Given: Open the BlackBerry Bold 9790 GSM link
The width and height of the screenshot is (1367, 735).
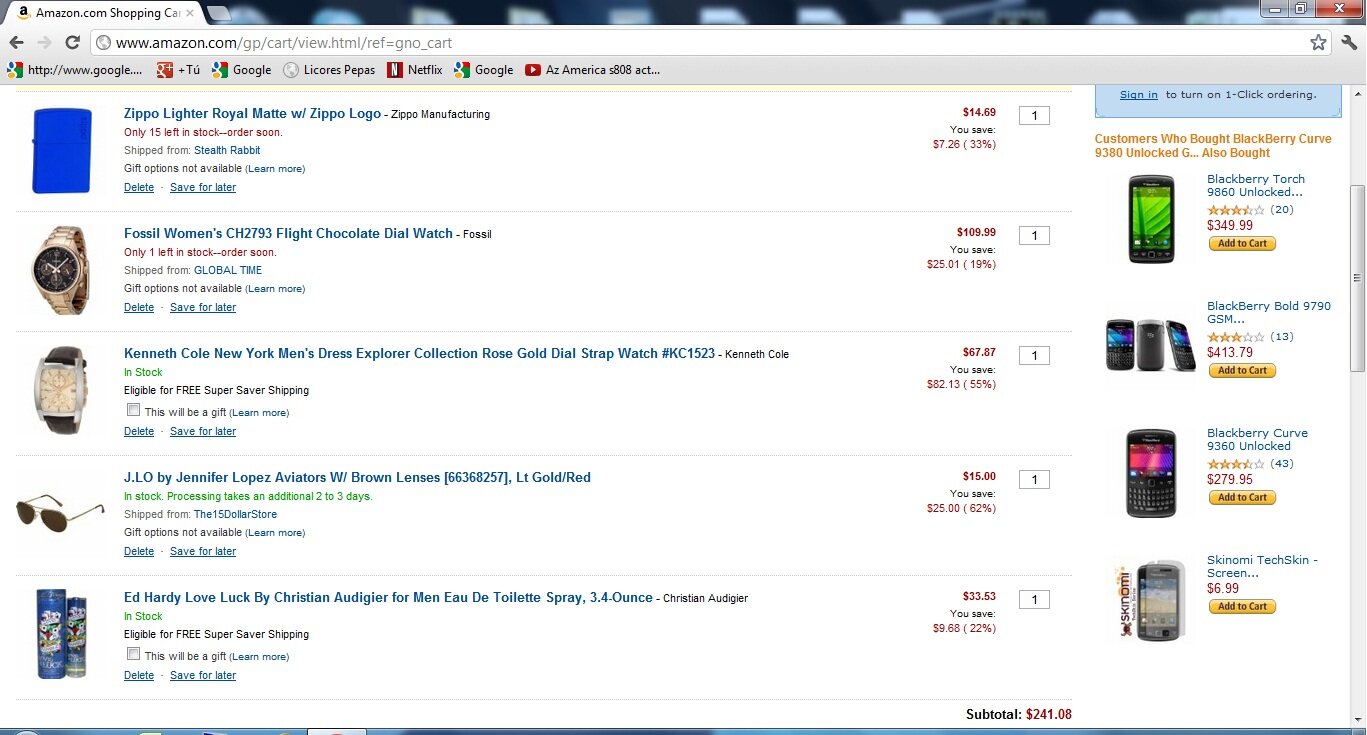Looking at the screenshot, I should click(x=1269, y=312).
